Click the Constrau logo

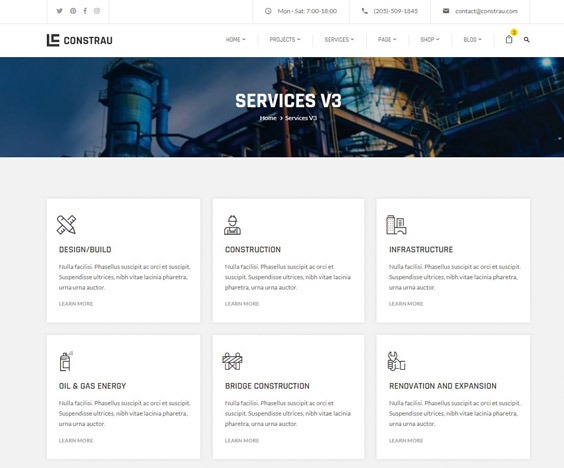(x=79, y=40)
